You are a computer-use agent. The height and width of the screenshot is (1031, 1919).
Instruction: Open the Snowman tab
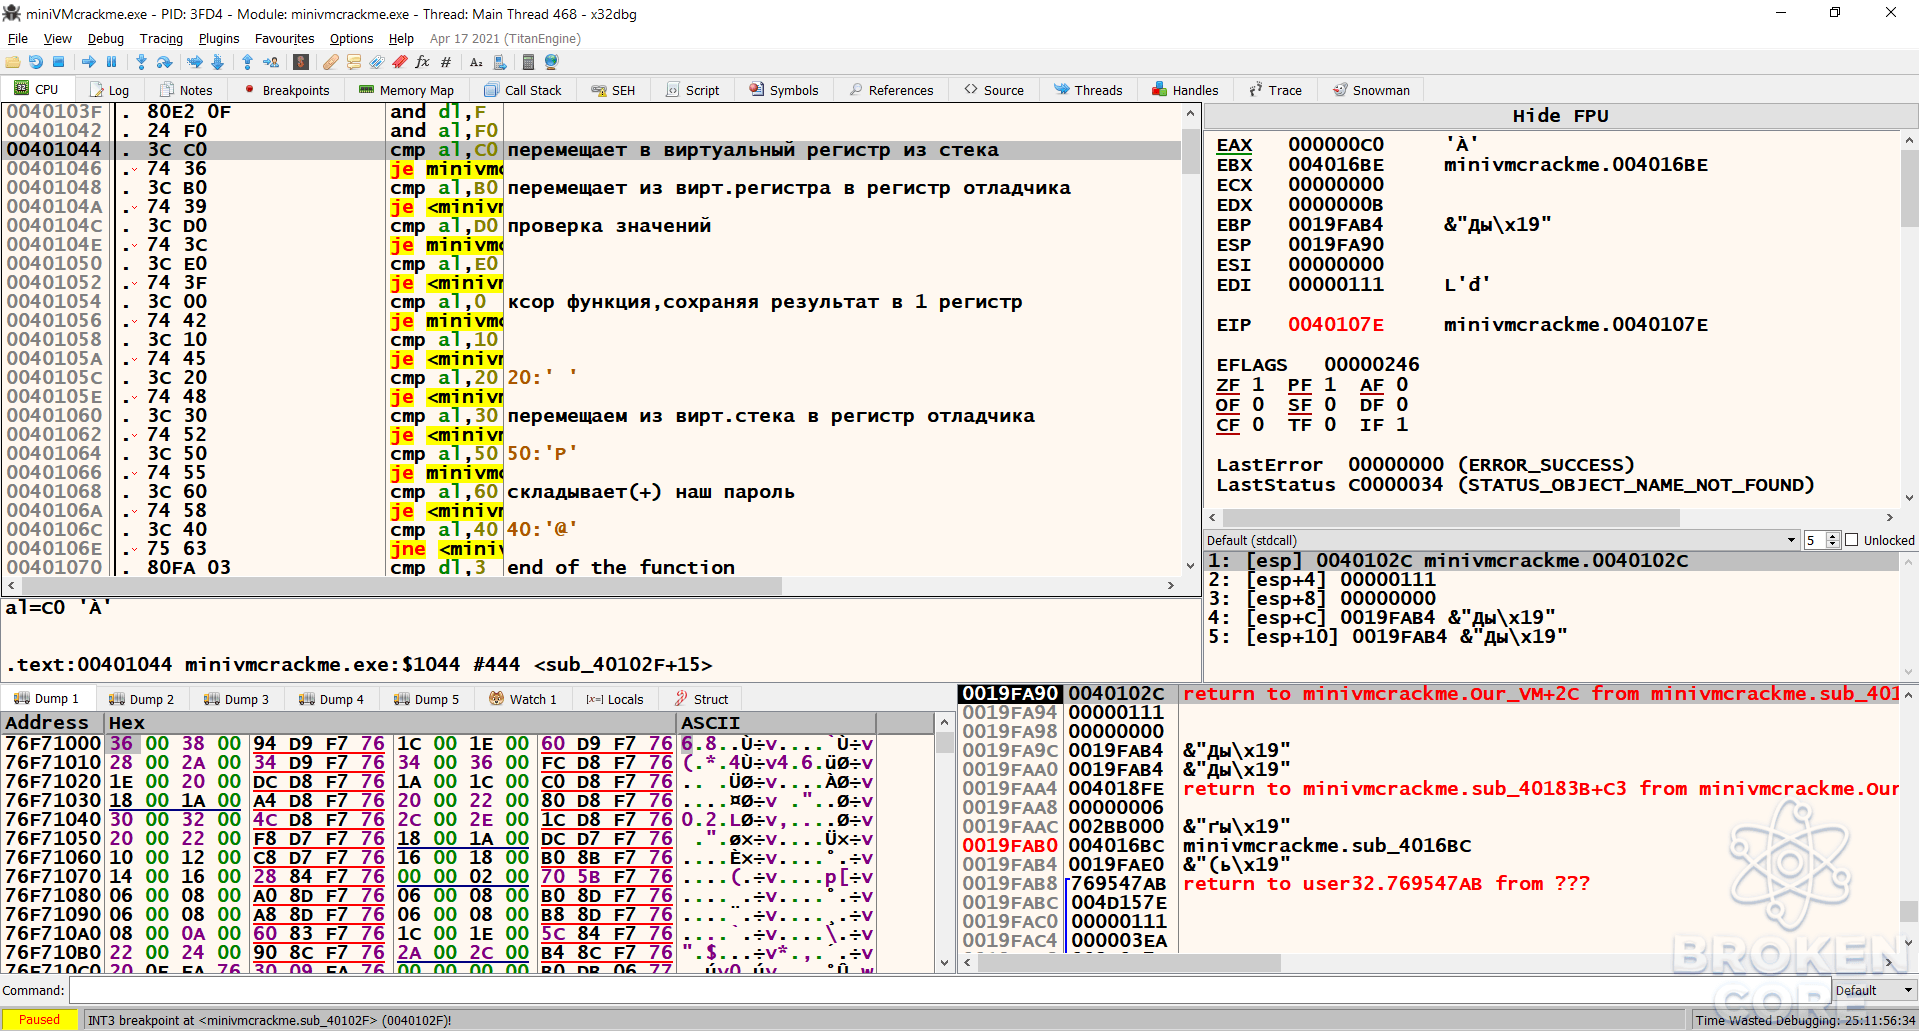1371,90
